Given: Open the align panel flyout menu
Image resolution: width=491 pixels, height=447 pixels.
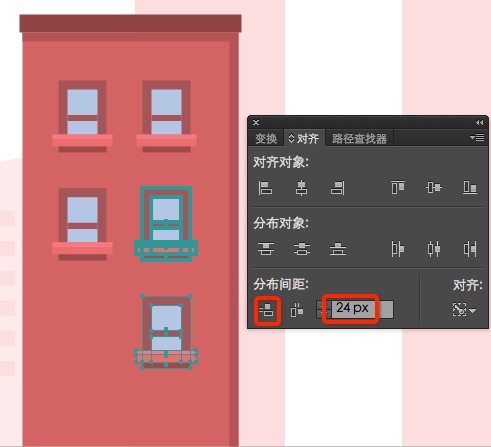Looking at the screenshot, I should coord(477,137).
